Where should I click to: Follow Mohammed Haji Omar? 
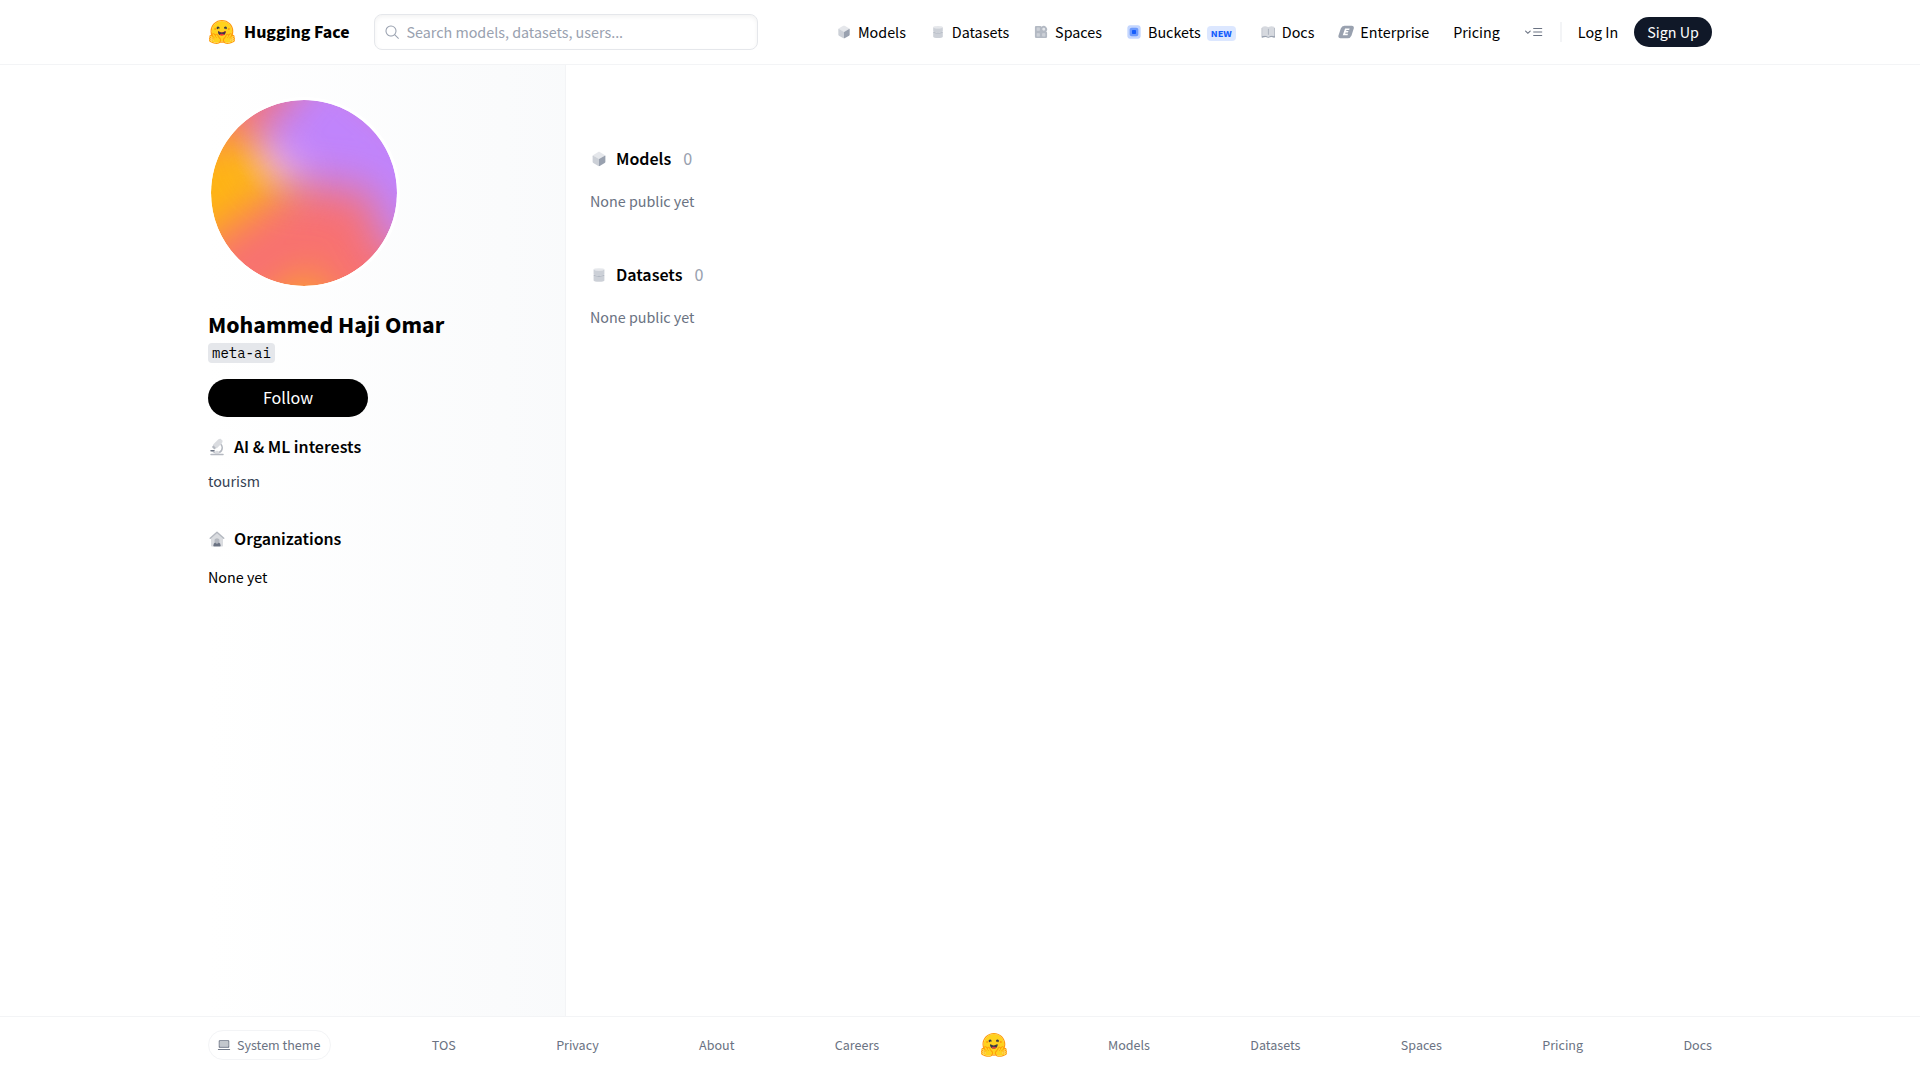pyautogui.click(x=288, y=398)
